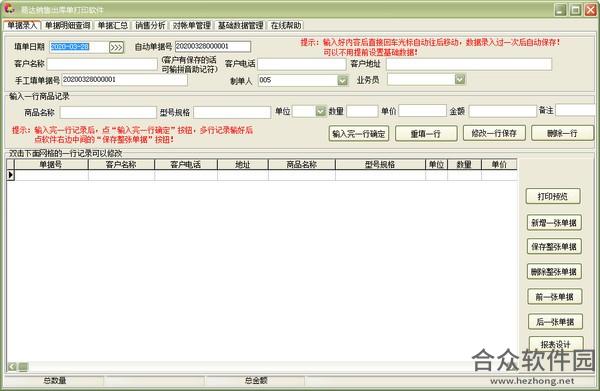Viewport: 600px width, 391px height.
Task: Focus the 客户名称 input field
Action: click(102, 64)
